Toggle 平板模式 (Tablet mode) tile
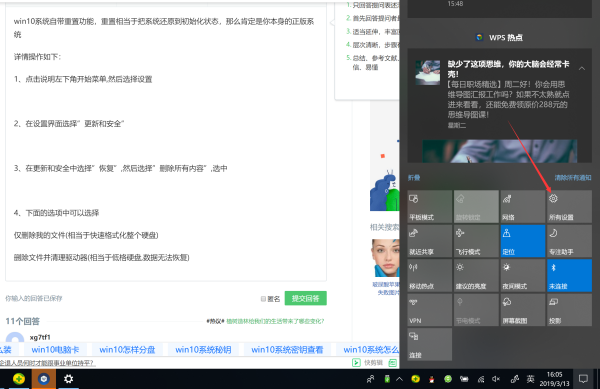The width and height of the screenshot is (600, 389). pyautogui.click(x=429, y=207)
